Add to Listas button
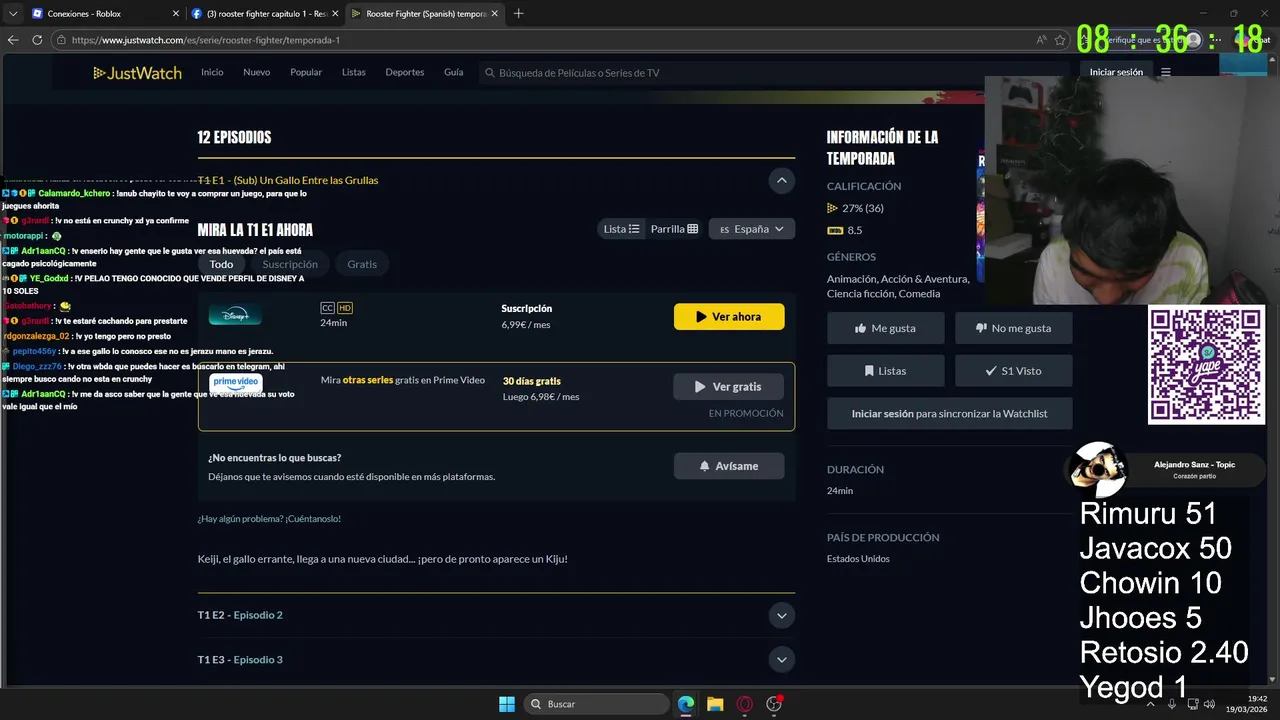Image resolution: width=1280 pixels, height=720 pixels. point(885,370)
